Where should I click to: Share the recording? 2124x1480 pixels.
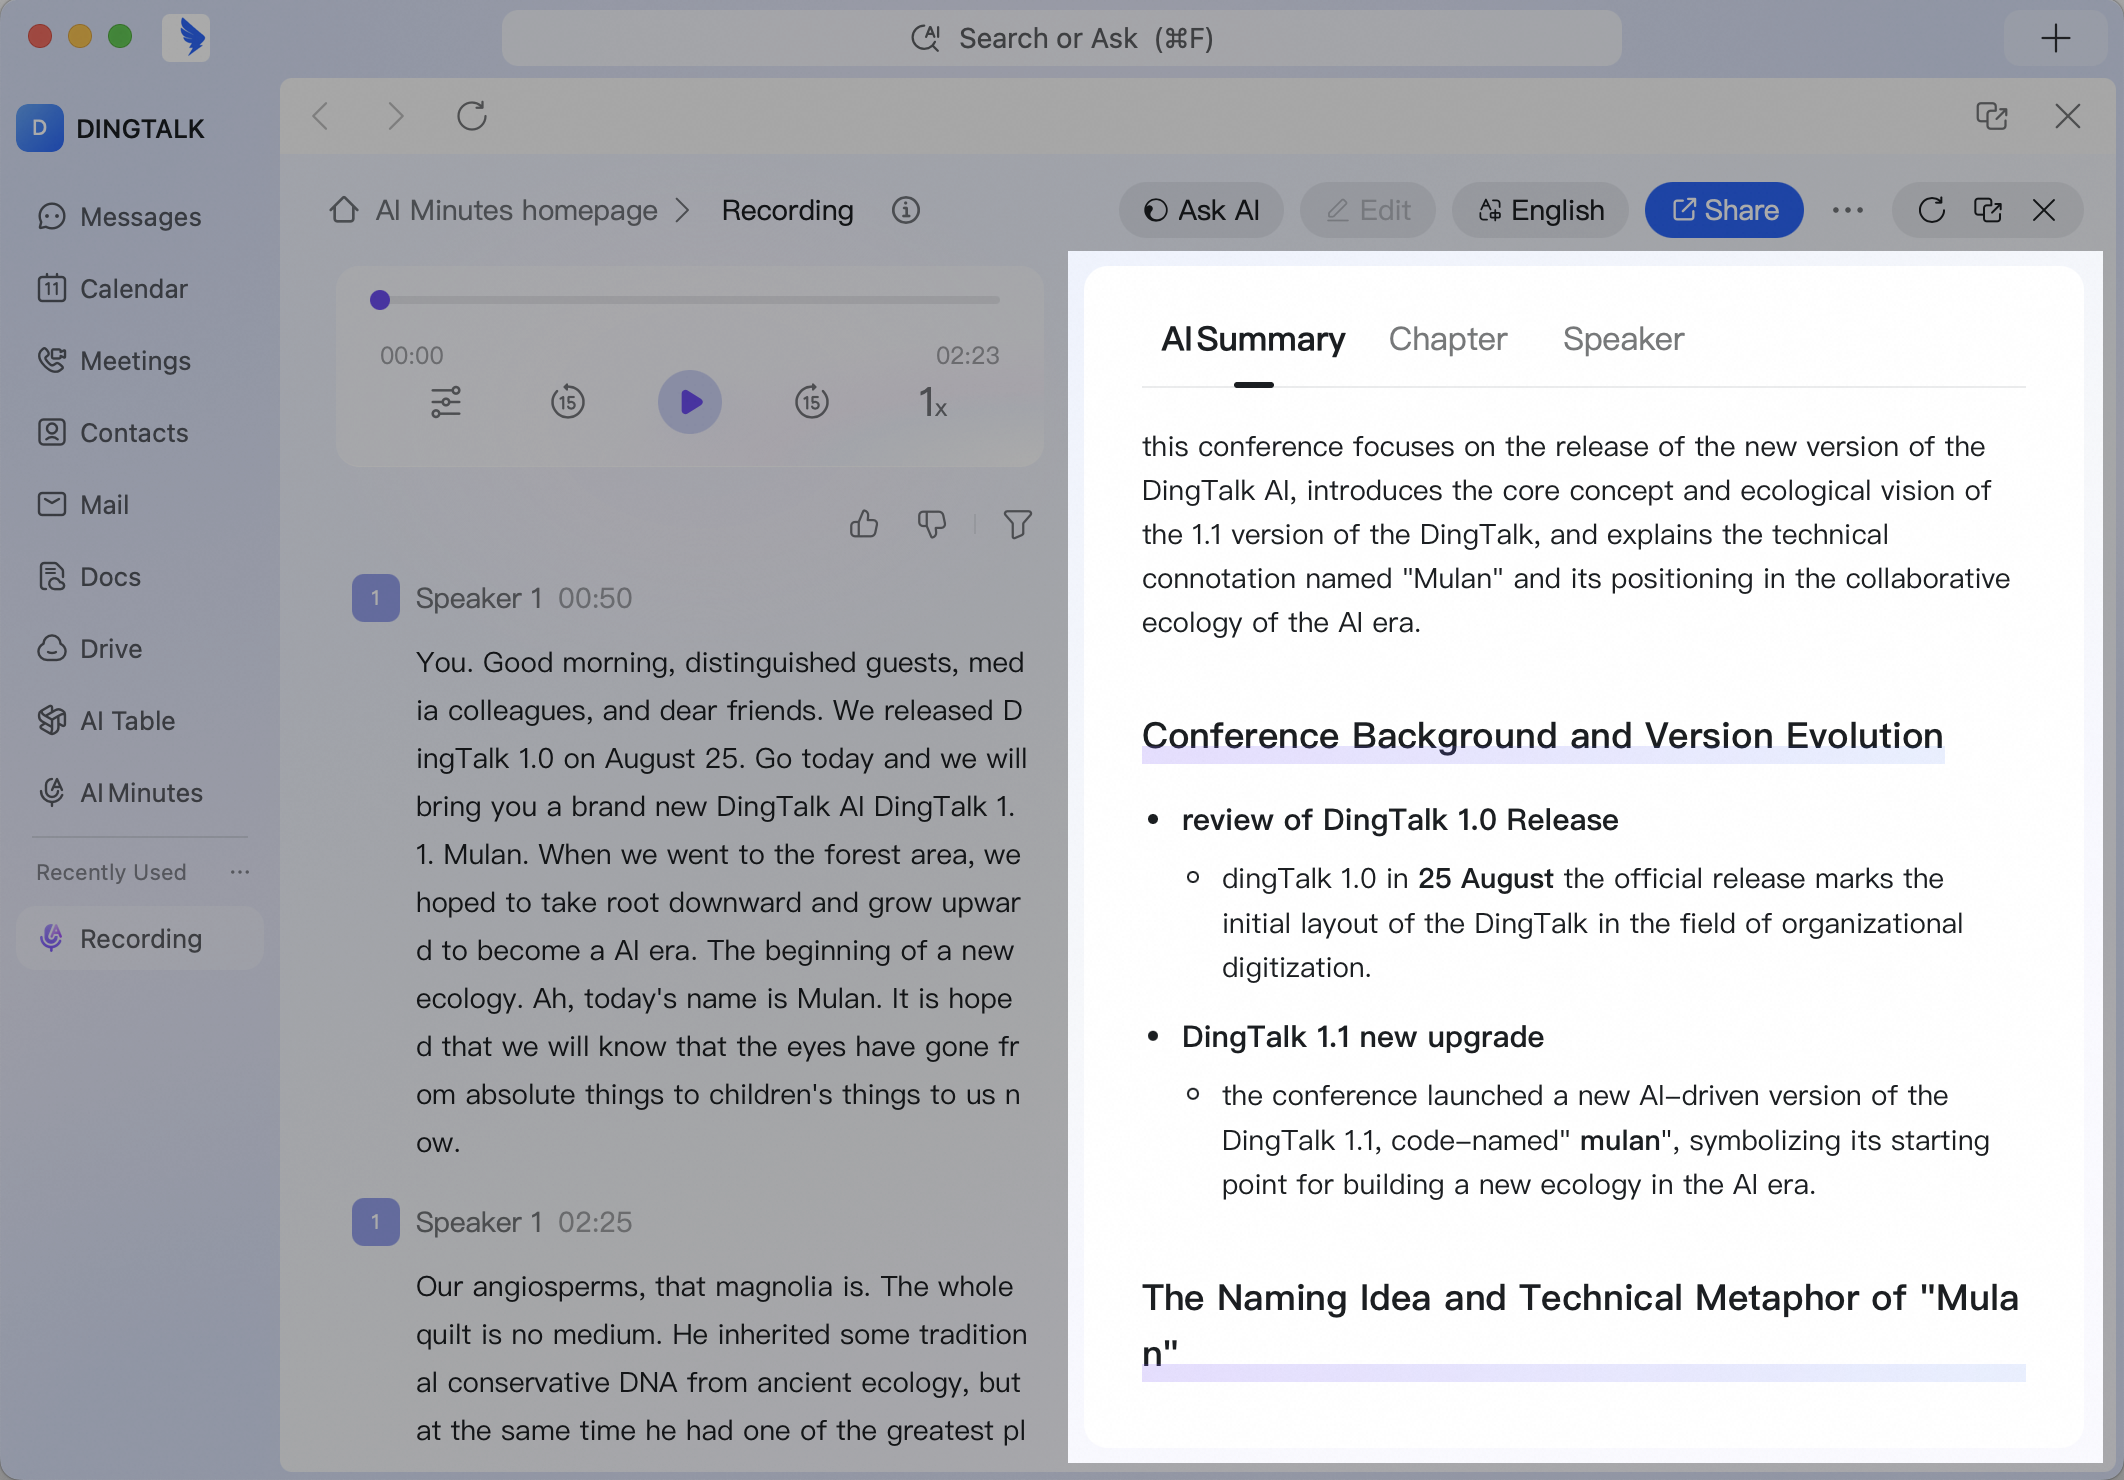click(1725, 210)
